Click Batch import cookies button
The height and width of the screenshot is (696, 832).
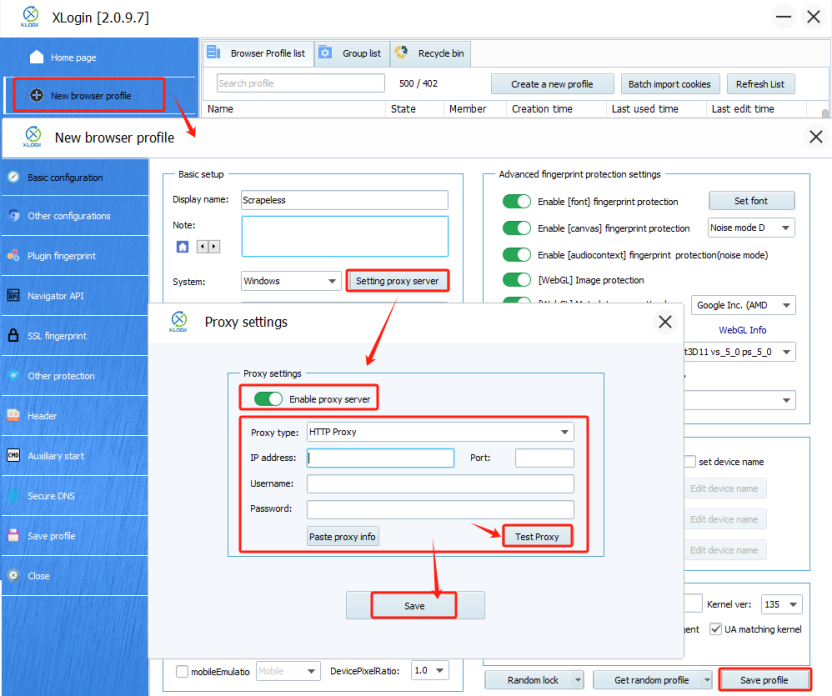coord(670,84)
